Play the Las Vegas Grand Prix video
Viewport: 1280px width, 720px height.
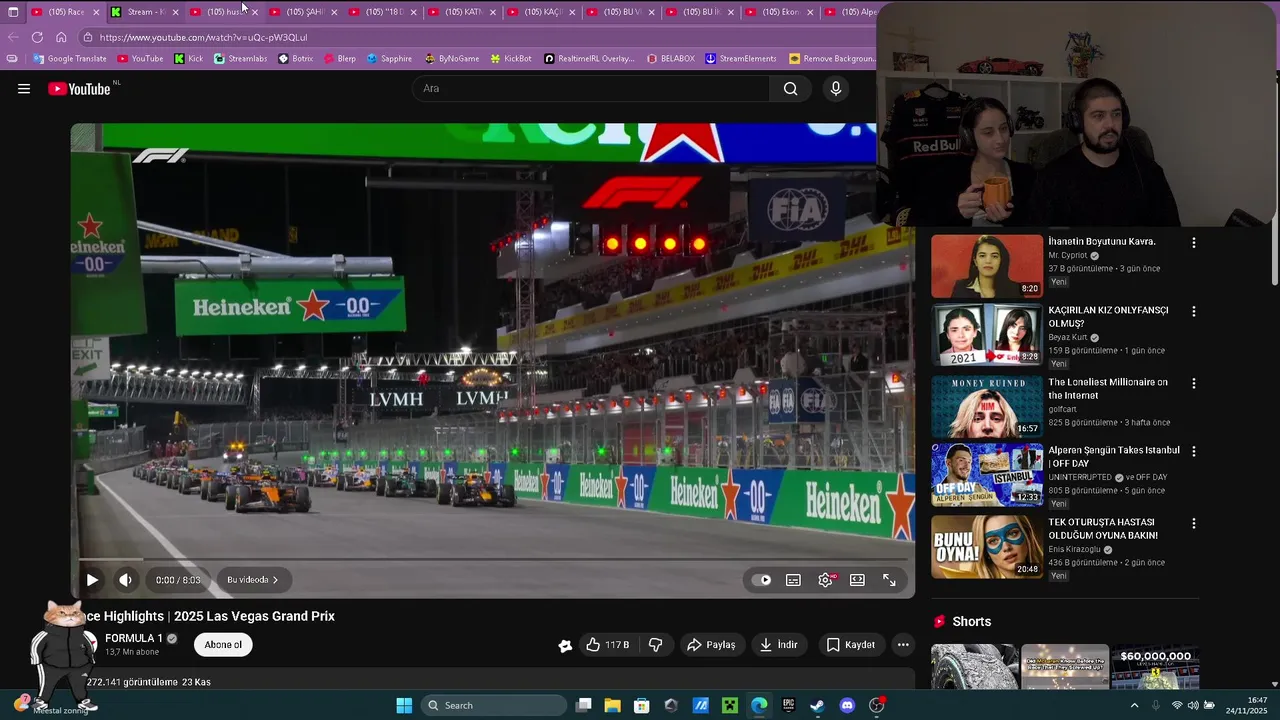tap(92, 580)
